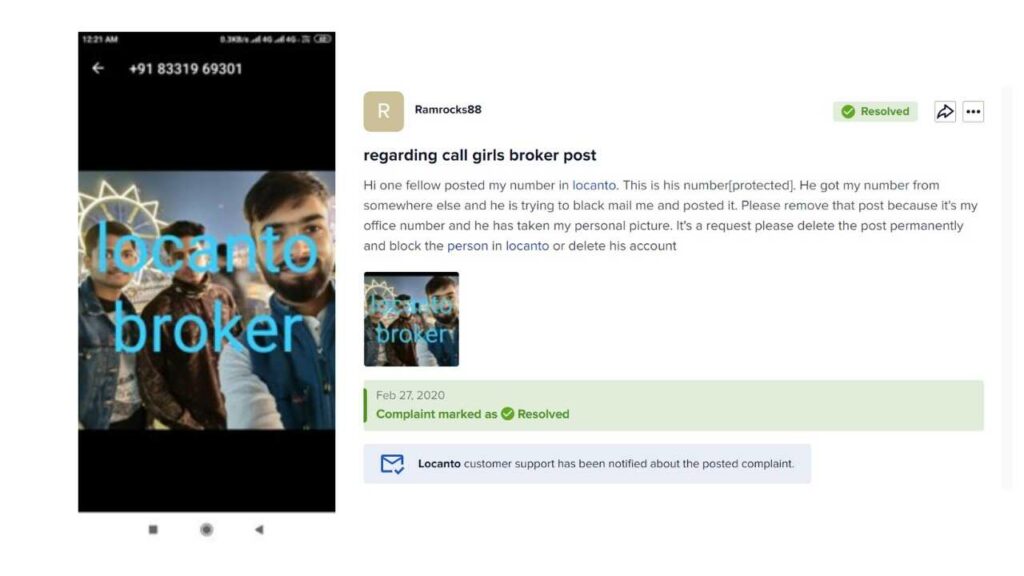
Task: Open the three-dots more options menu
Action: point(973,112)
